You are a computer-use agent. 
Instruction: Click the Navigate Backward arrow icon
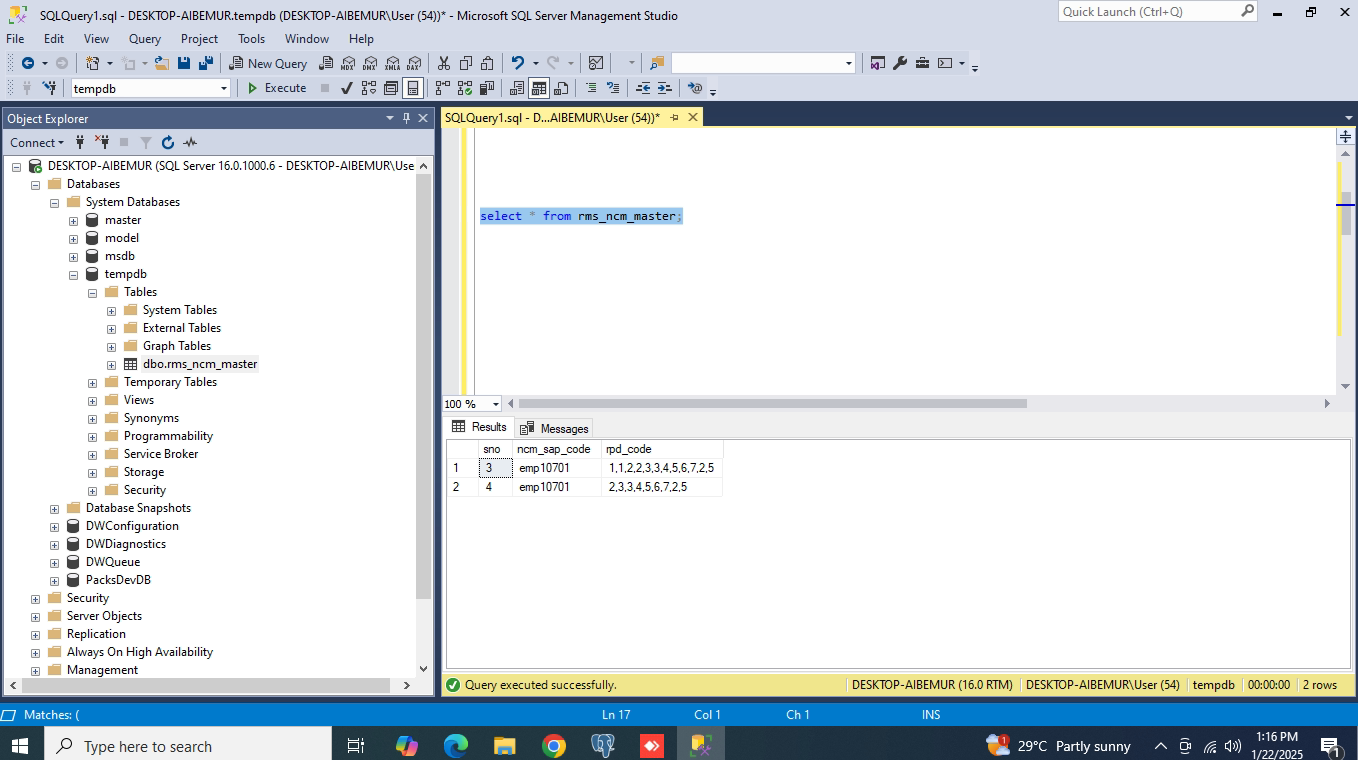27,63
